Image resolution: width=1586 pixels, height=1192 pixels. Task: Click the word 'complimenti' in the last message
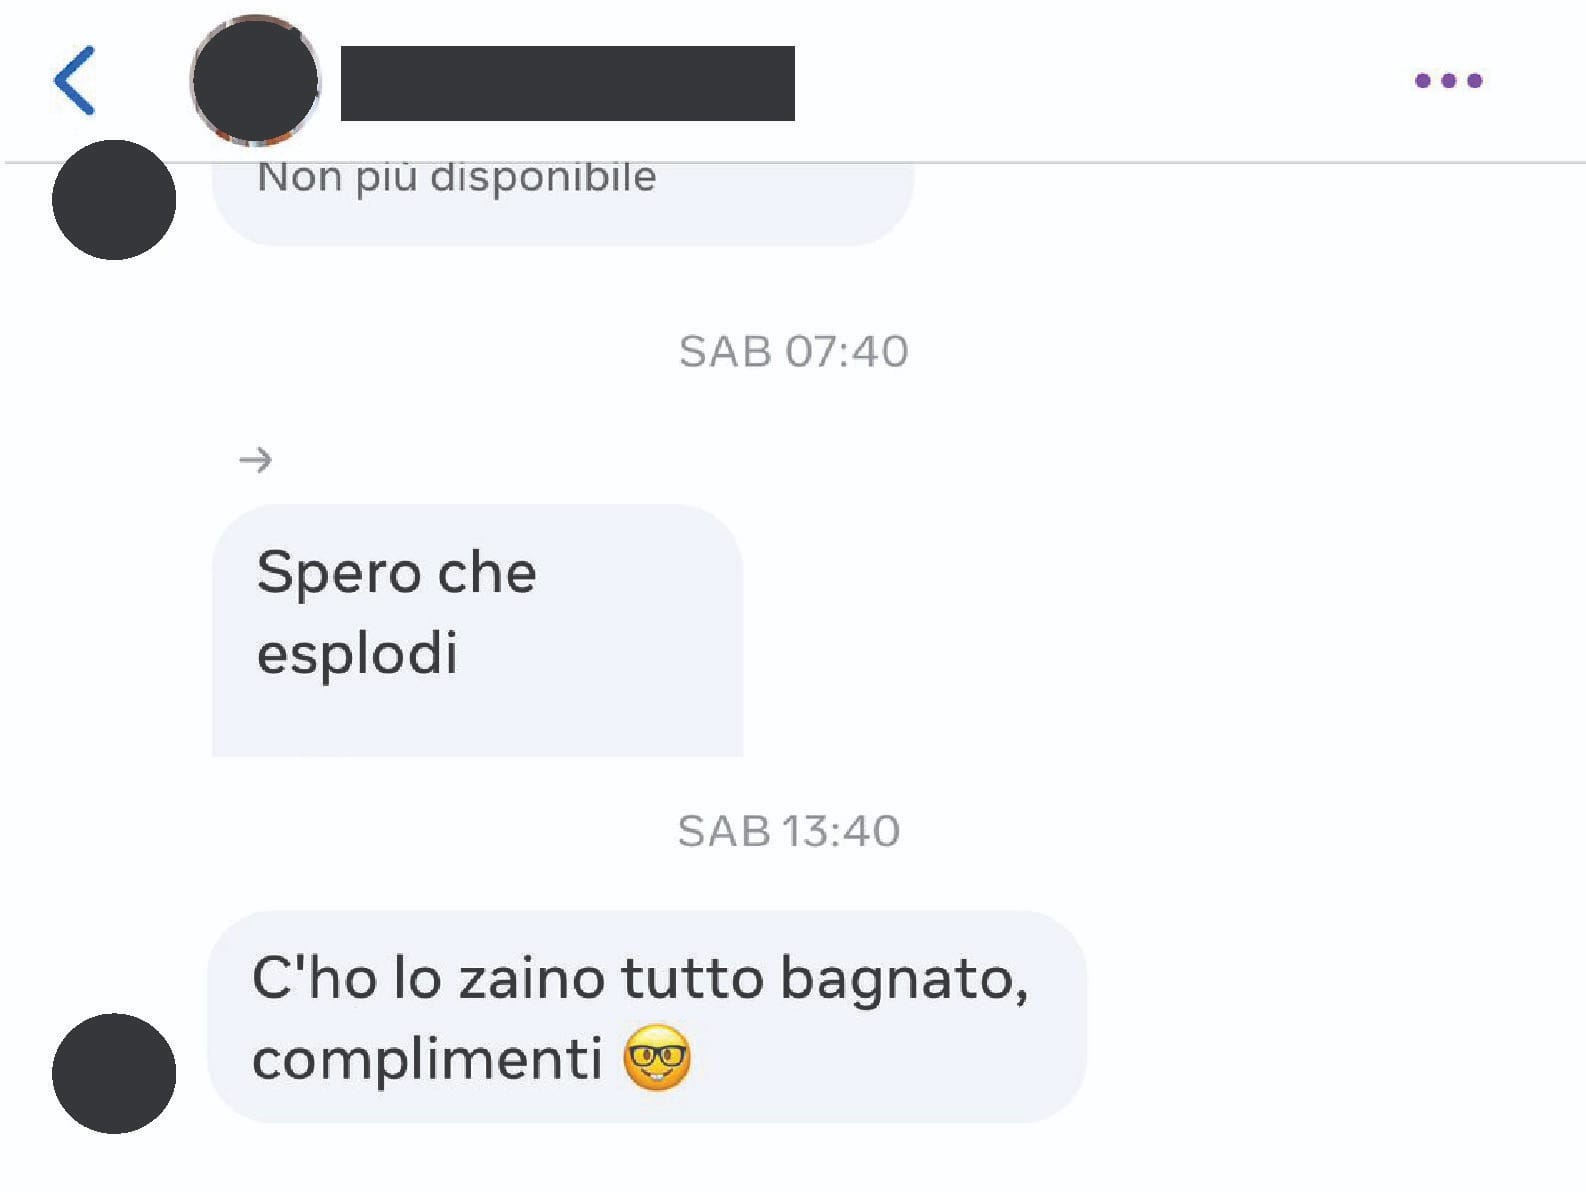[427, 1060]
